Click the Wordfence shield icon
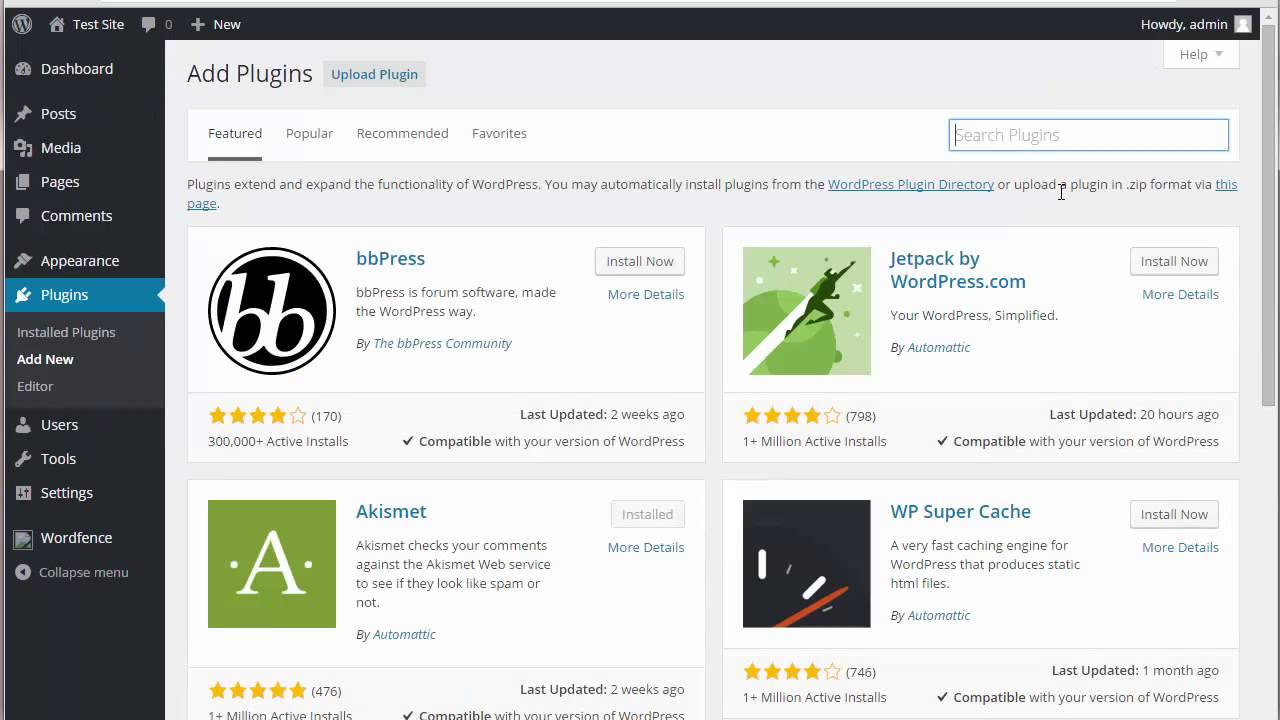This screenshot has height=720, width=1280. pos(23,538)
